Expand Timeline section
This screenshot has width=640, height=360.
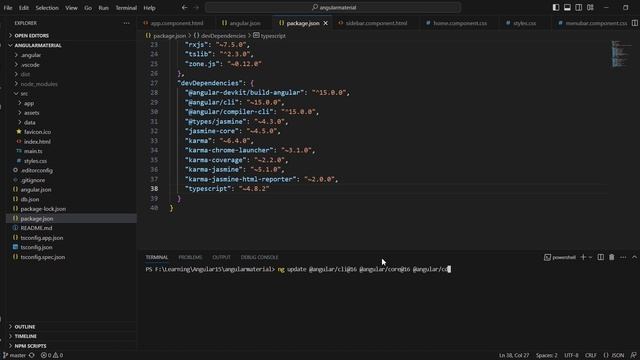coord(25,336)
